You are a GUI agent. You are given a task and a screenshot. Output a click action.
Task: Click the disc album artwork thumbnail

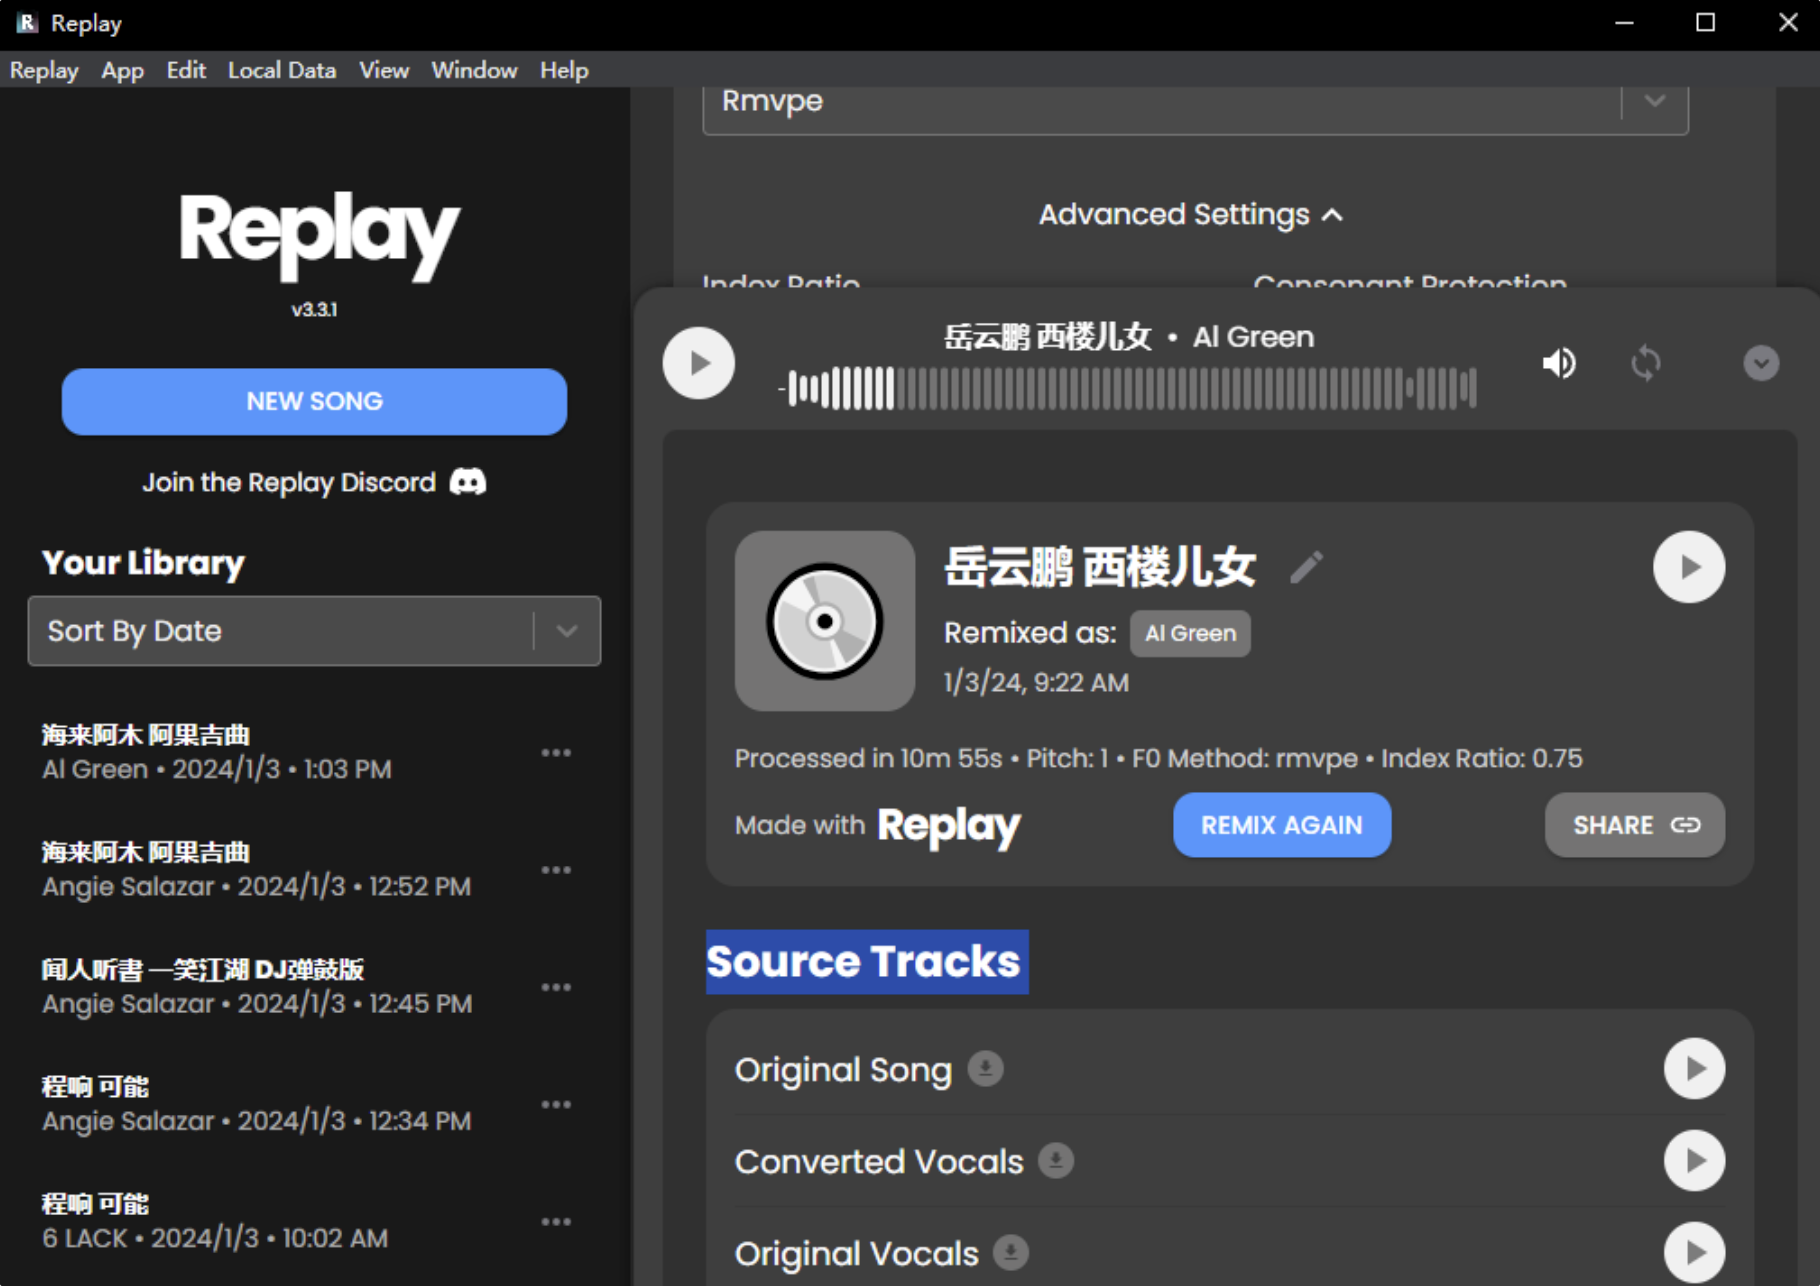coord(825,621)
